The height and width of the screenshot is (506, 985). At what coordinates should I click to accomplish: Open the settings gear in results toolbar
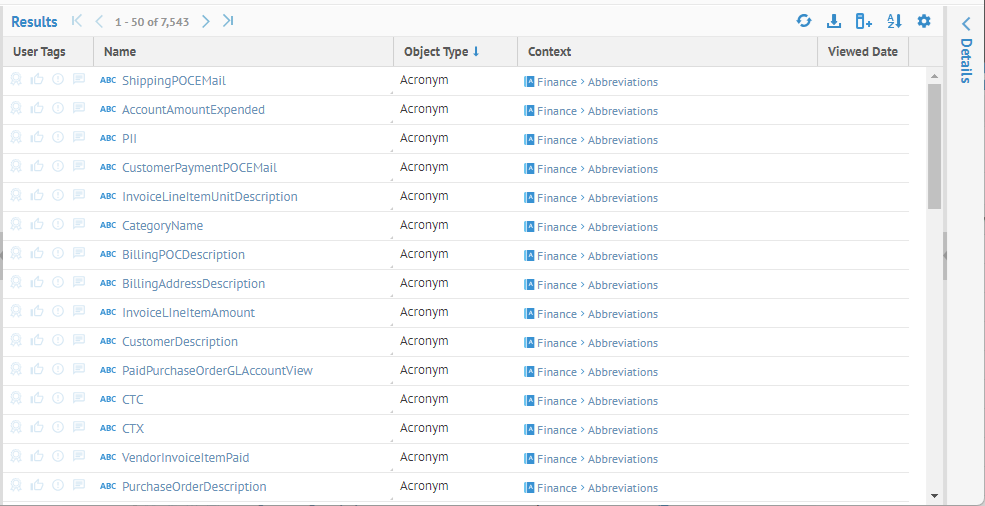point(924,21)
